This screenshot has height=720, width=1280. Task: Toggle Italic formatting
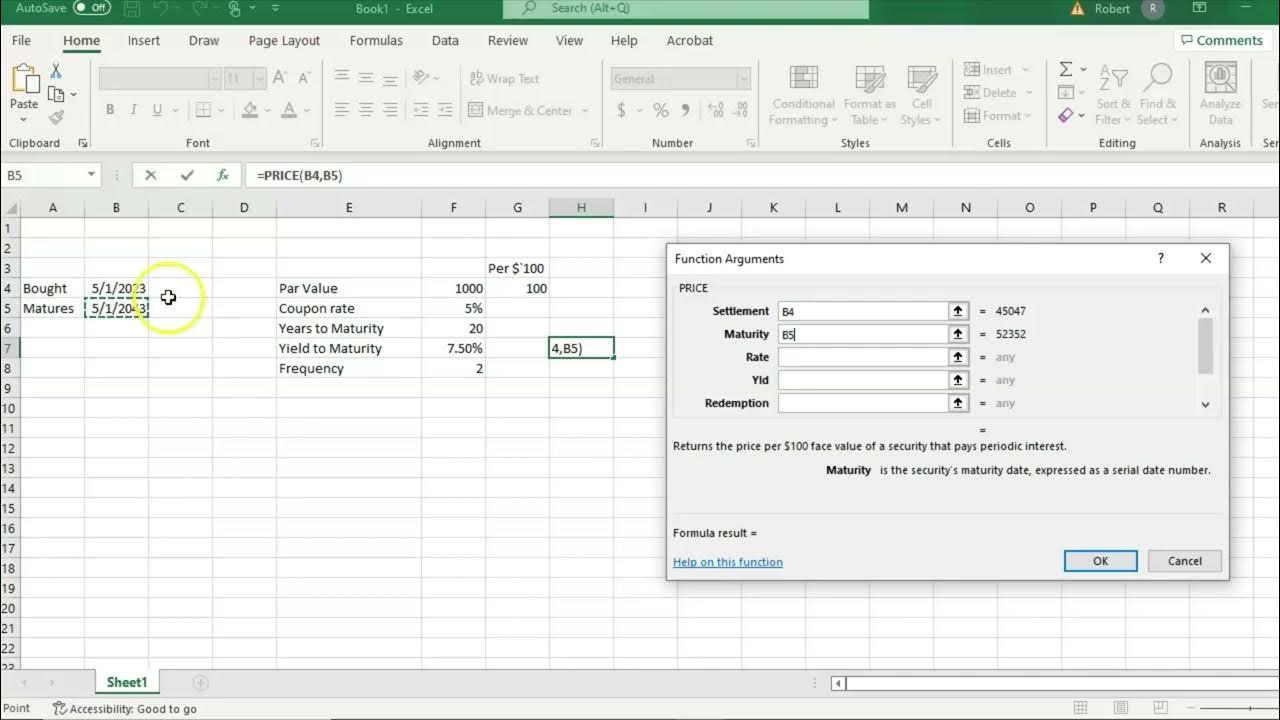coord(135,110)
